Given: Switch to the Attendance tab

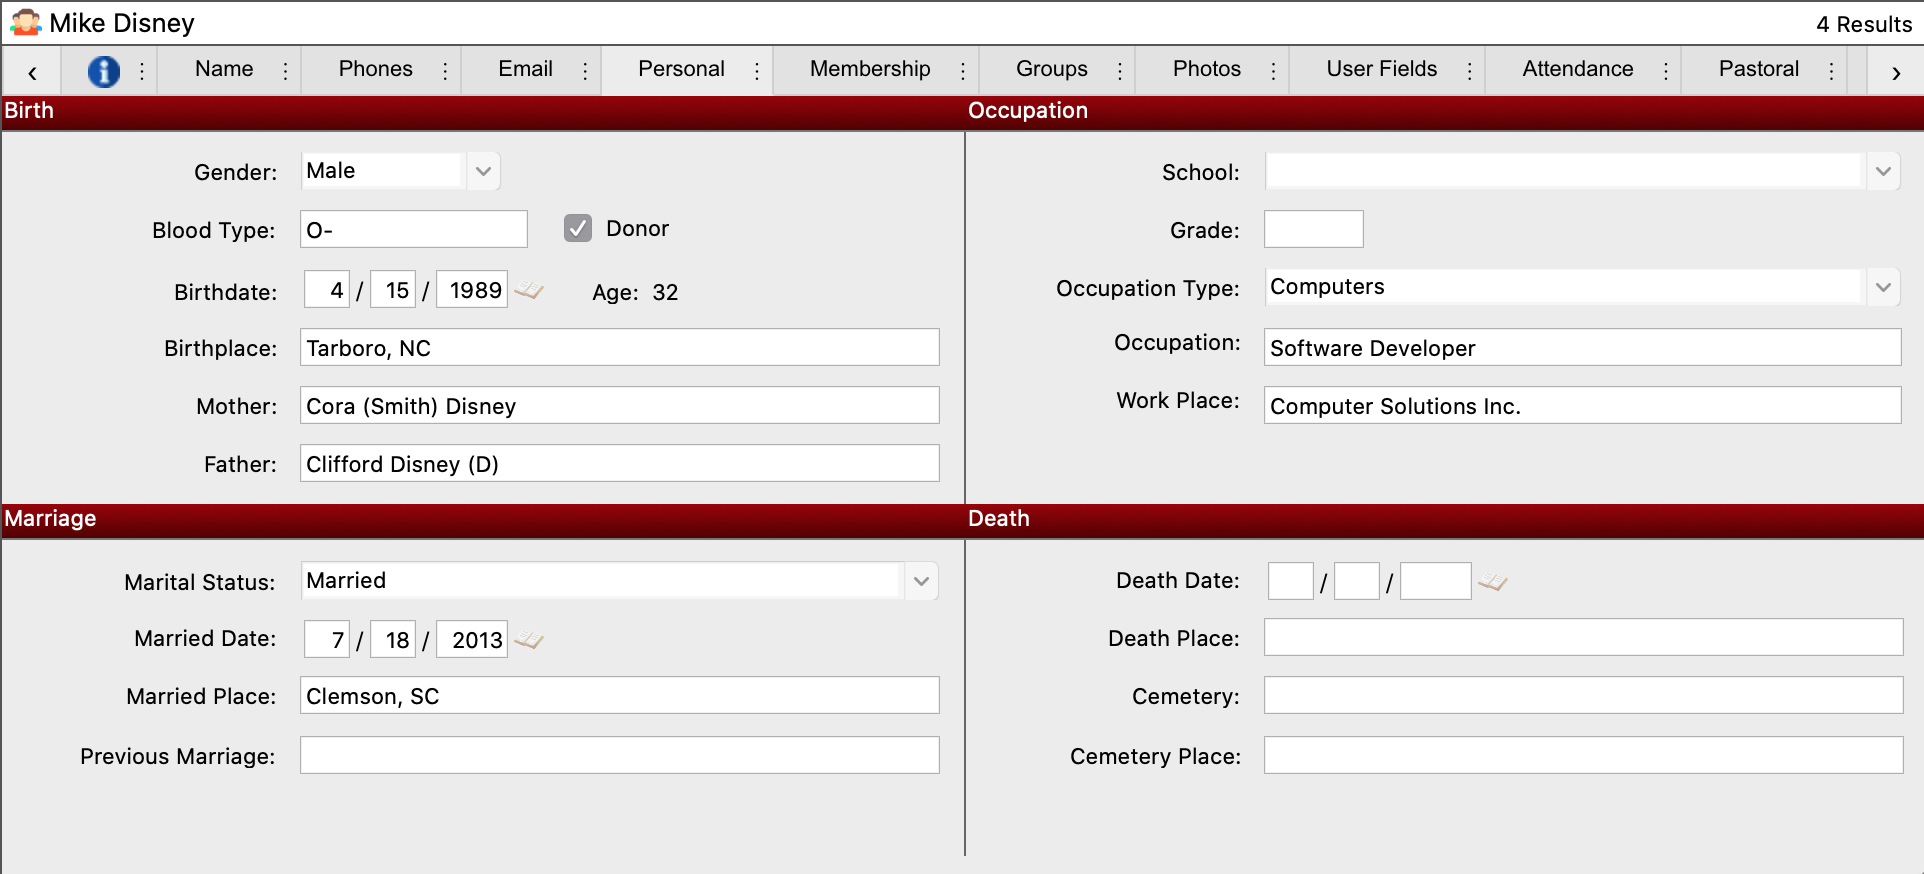Looking at the screenshot, I should (1577, 69).
